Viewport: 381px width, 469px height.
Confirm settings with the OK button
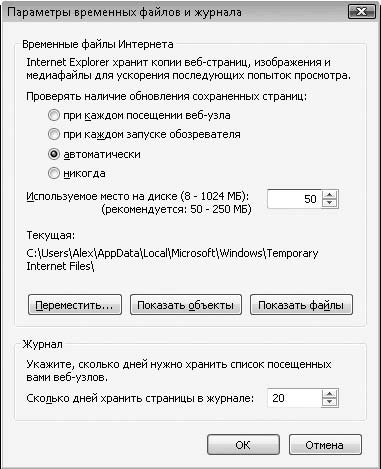pos(243,445)
